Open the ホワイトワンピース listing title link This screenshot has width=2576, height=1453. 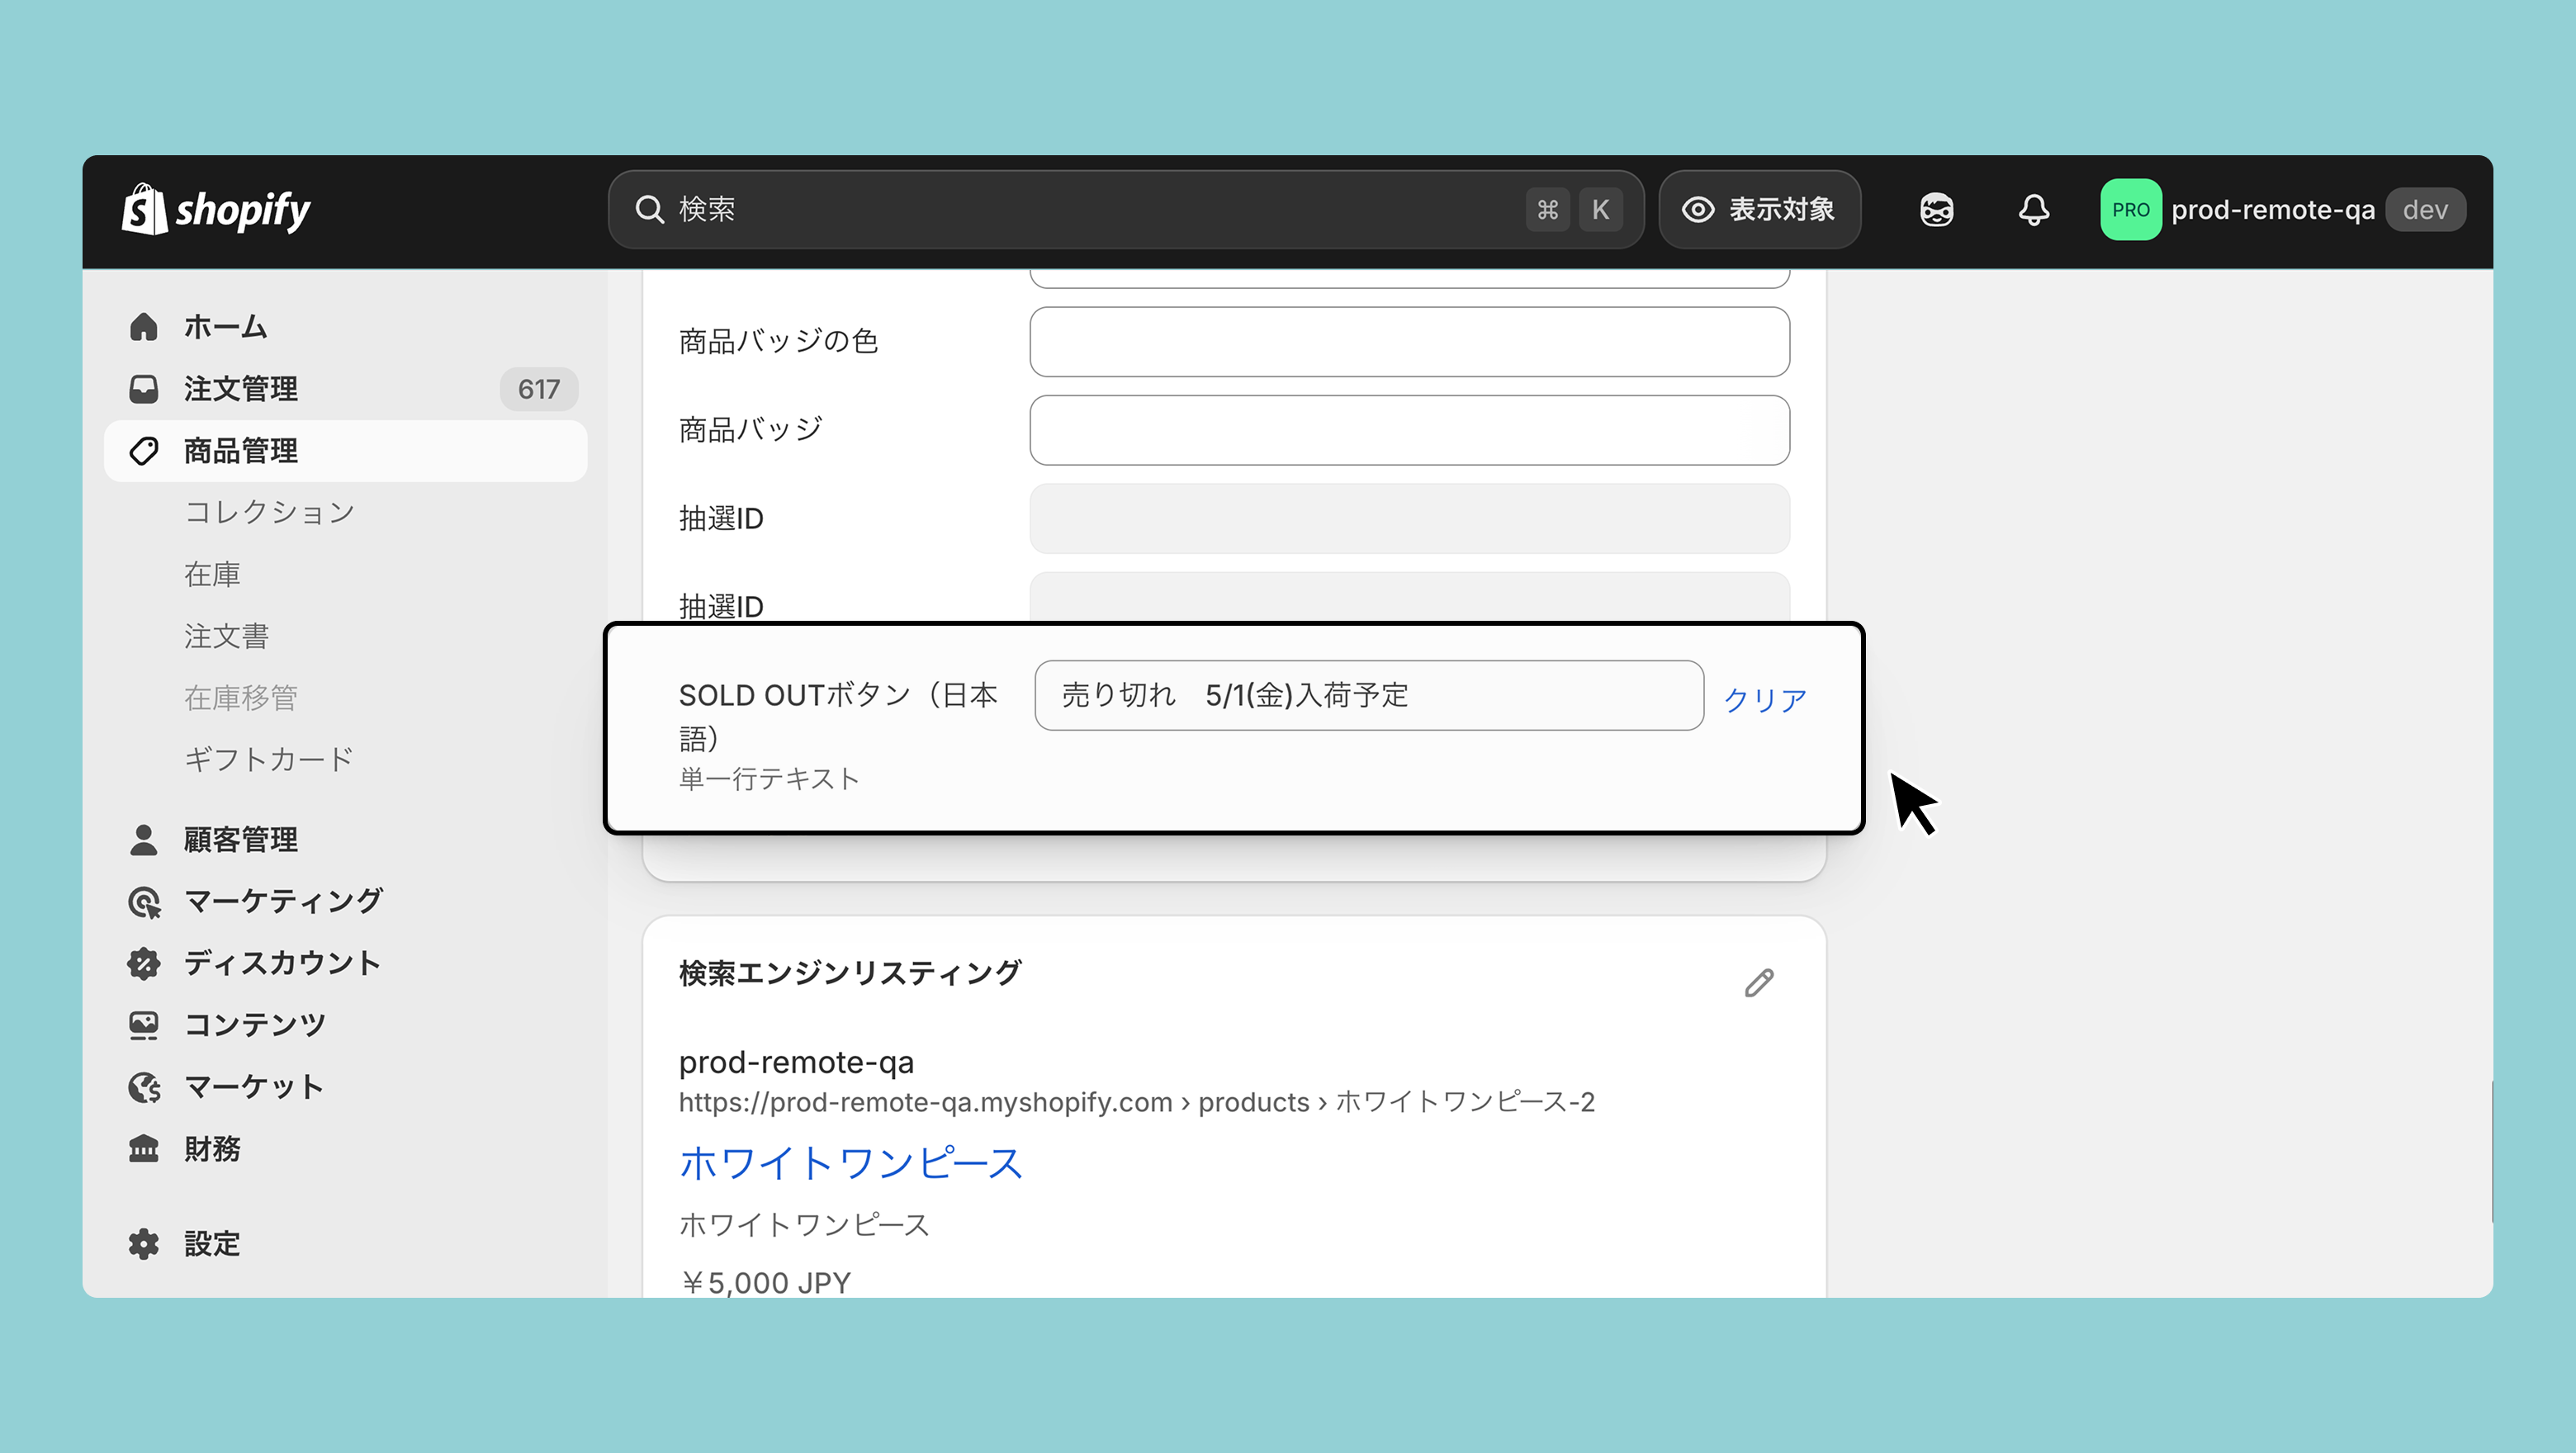(x=851, y=1163)
